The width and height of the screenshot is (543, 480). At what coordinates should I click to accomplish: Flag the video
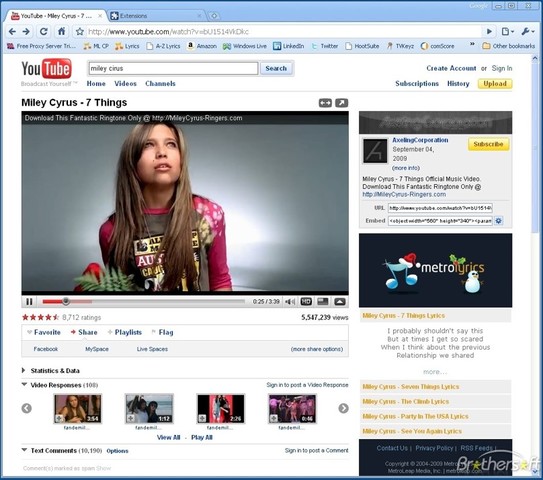162,332
